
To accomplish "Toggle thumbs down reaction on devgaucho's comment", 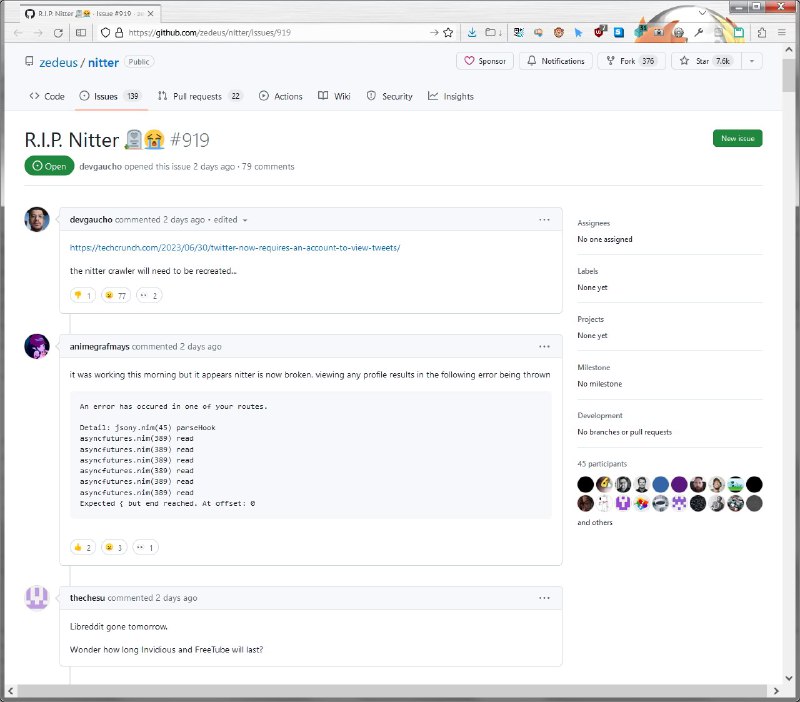I will point(83,295).
